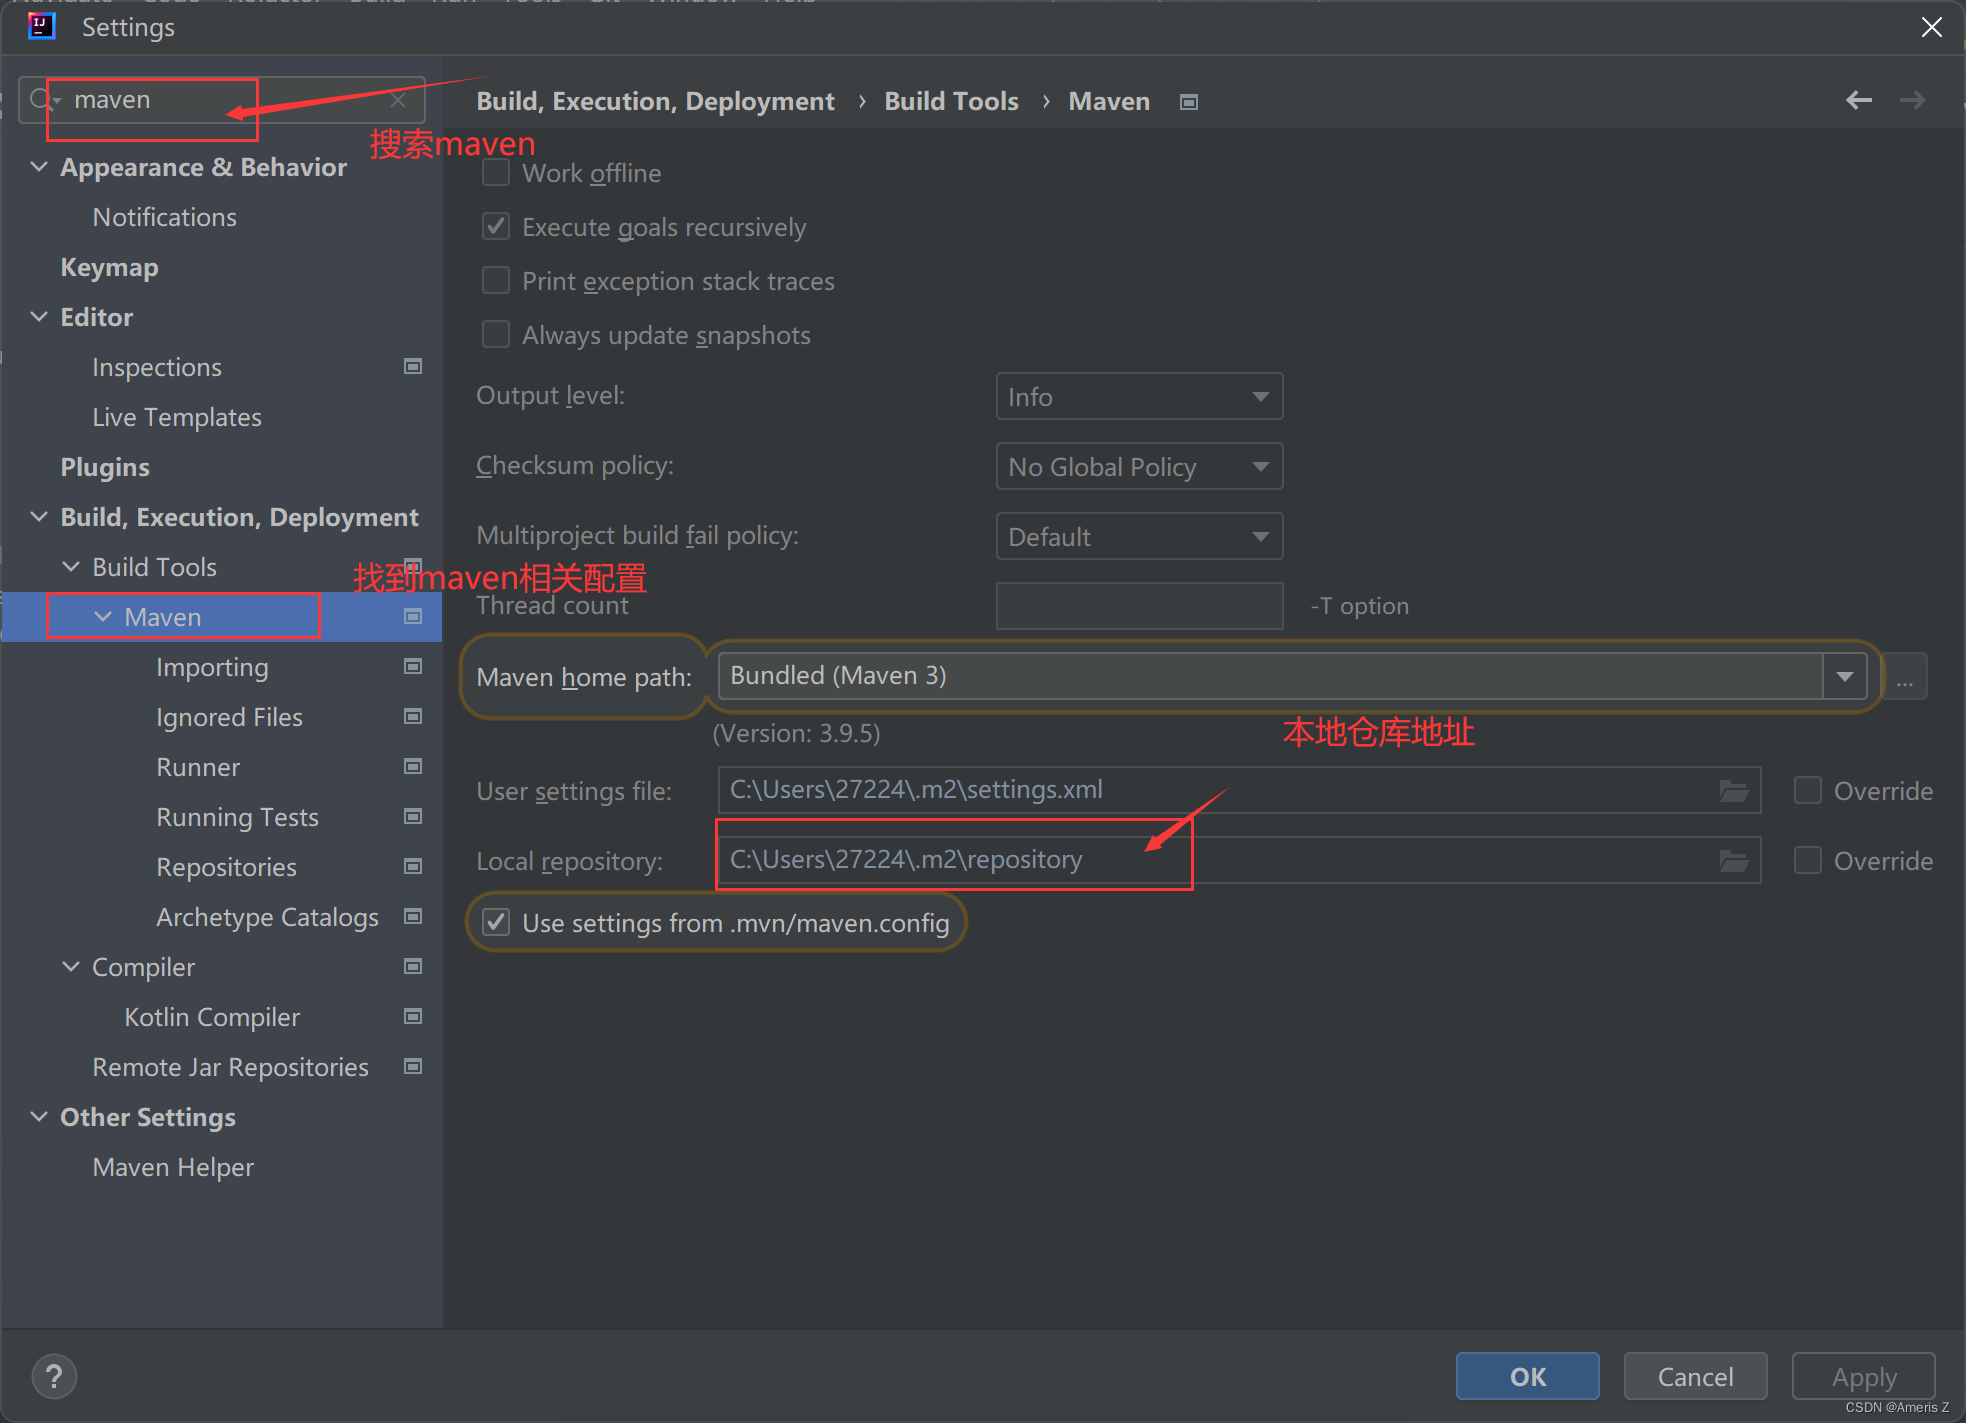Open Live Templates settings
This screenshot has width=1966, height=1423.
pyautogui.click(x=177, y=417)
